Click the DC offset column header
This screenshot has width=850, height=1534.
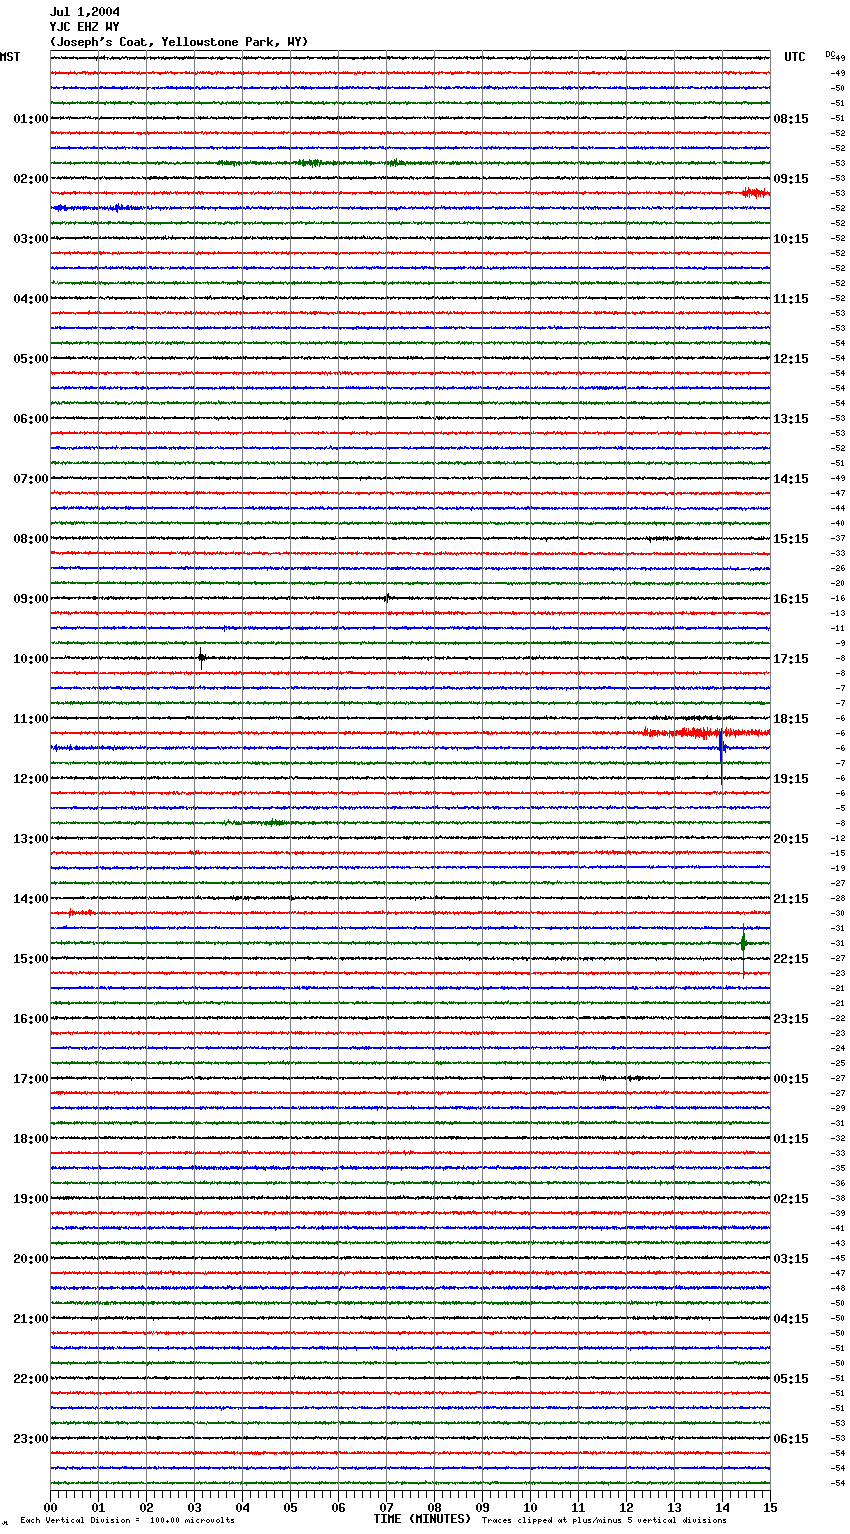pyautogui.click(x=830, y=54)
